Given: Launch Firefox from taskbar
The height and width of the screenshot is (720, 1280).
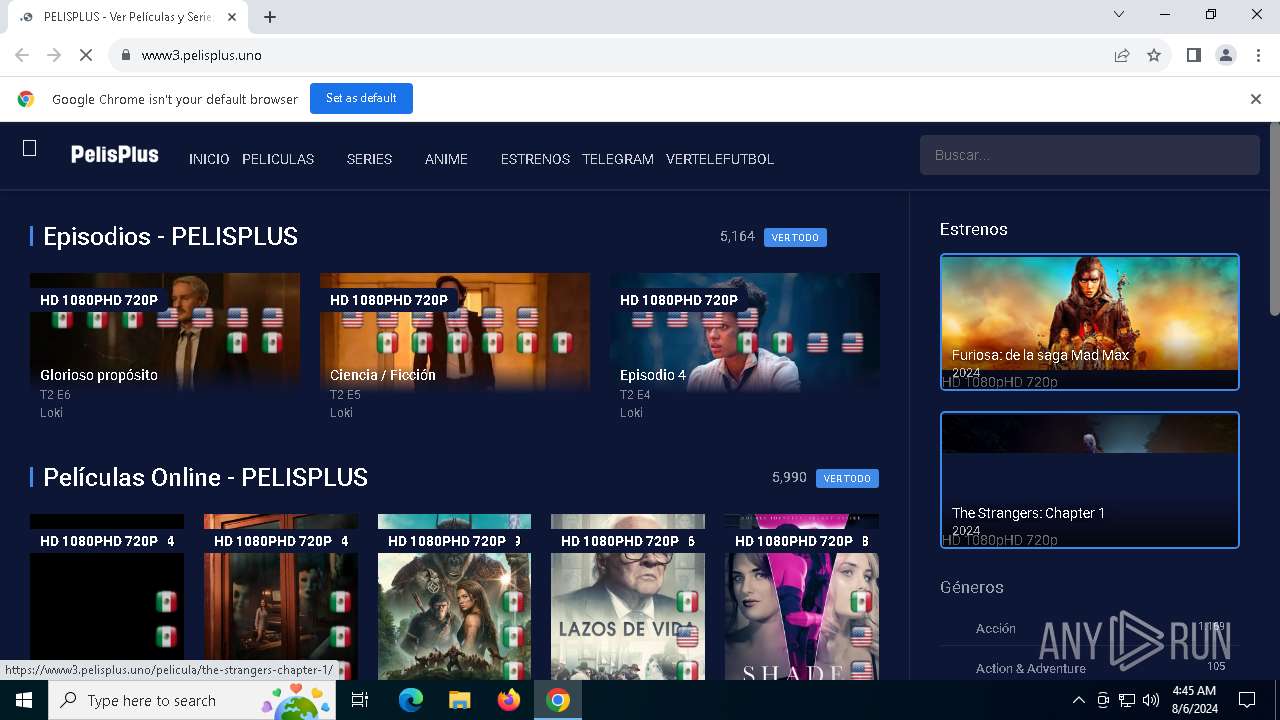Looking at the screenshot, I should (x=509, y=700).
